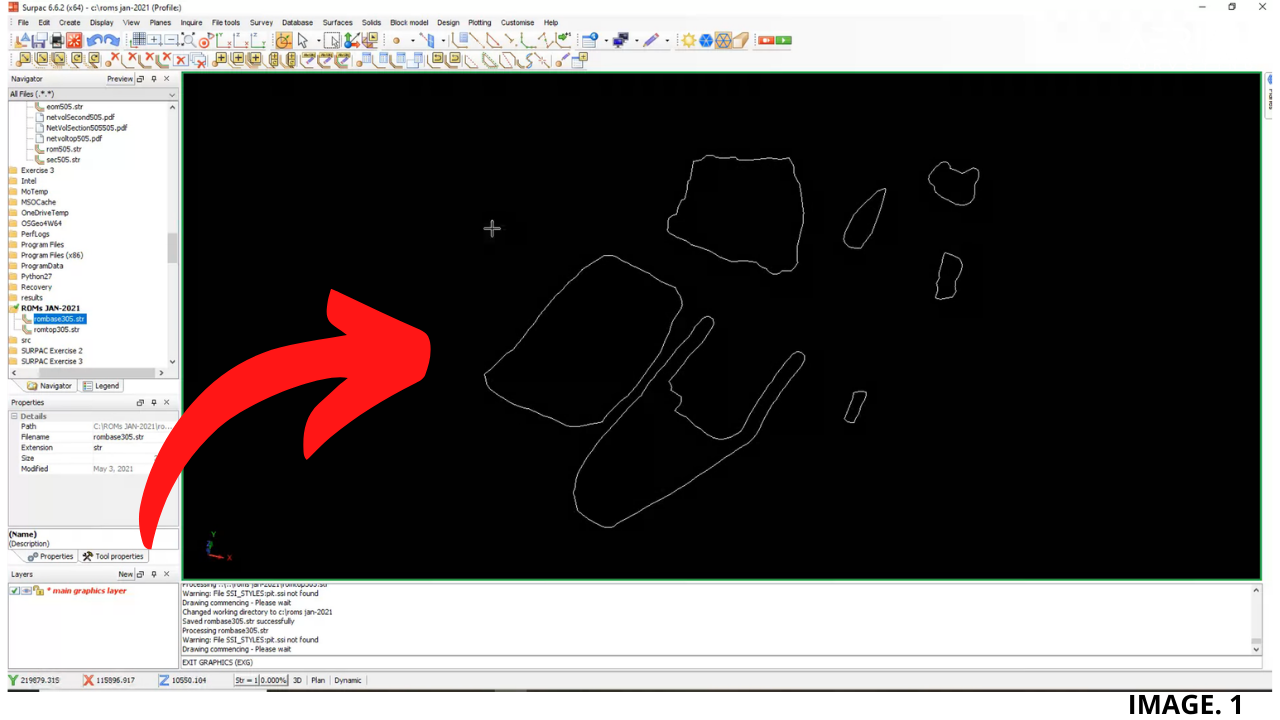Screen dimensions: 1280x720
Task: Select the pointer selection arrow tool
Action: 302,40
